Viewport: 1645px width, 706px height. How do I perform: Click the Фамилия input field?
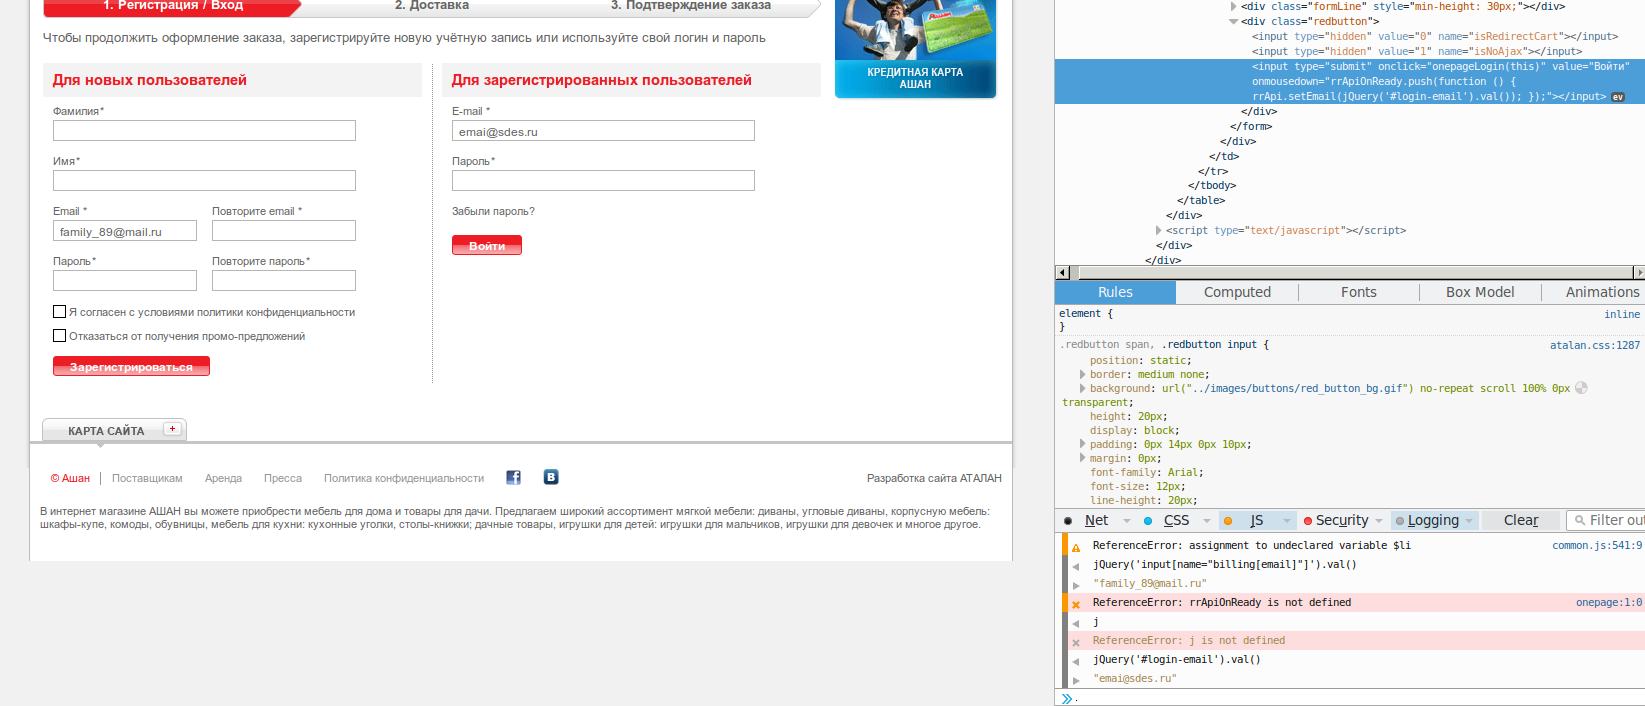pyautogui.click(x=204, y=130)
